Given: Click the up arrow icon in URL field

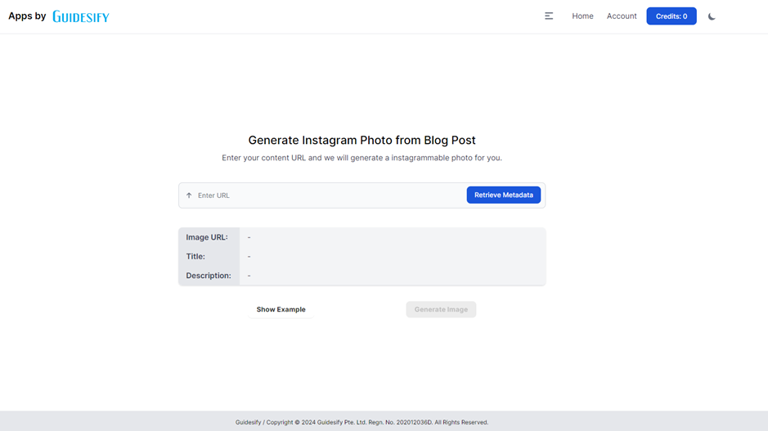Looking at the screenshot, I should tap(189, 195).
